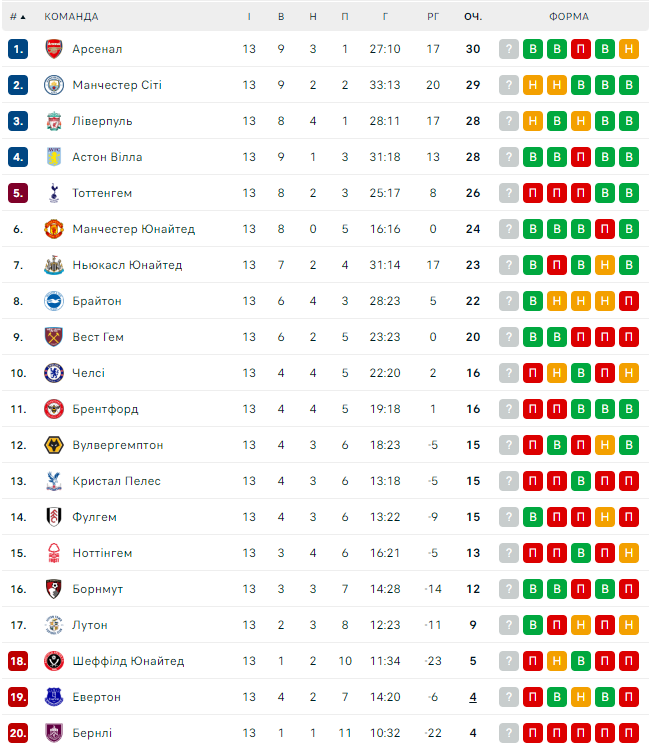Click the Manchester City club crest
The image size is (650, 750).
coord(54,85)
